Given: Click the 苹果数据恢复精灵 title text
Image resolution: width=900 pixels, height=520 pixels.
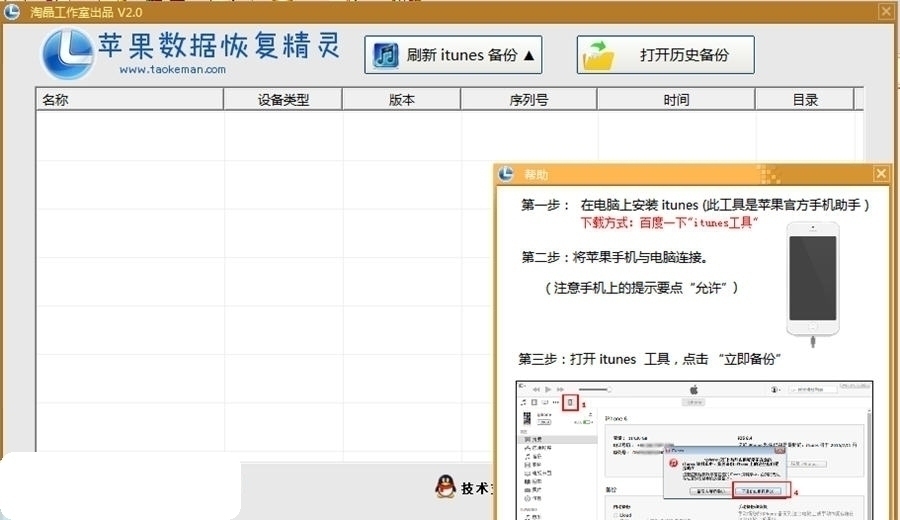Looking at the screenshot, I should point(219,45).
